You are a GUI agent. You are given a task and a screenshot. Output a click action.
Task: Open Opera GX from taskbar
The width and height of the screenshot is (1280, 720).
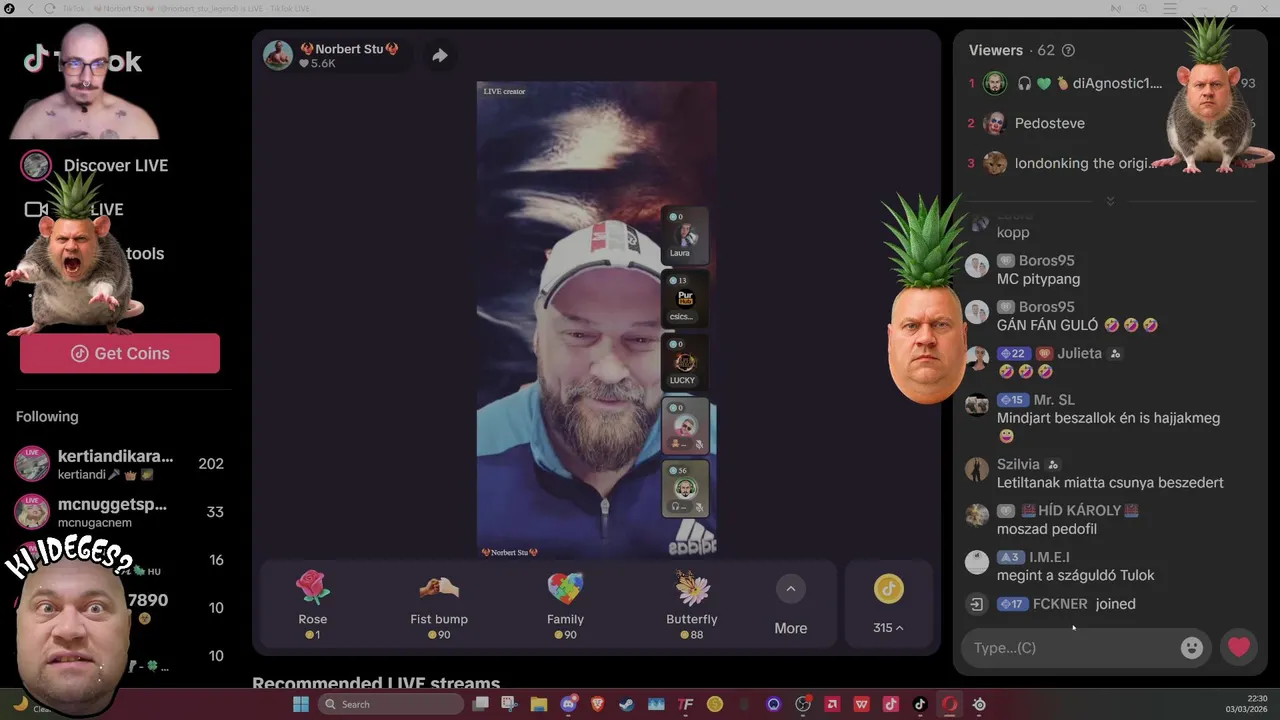(x=949, y=704)
